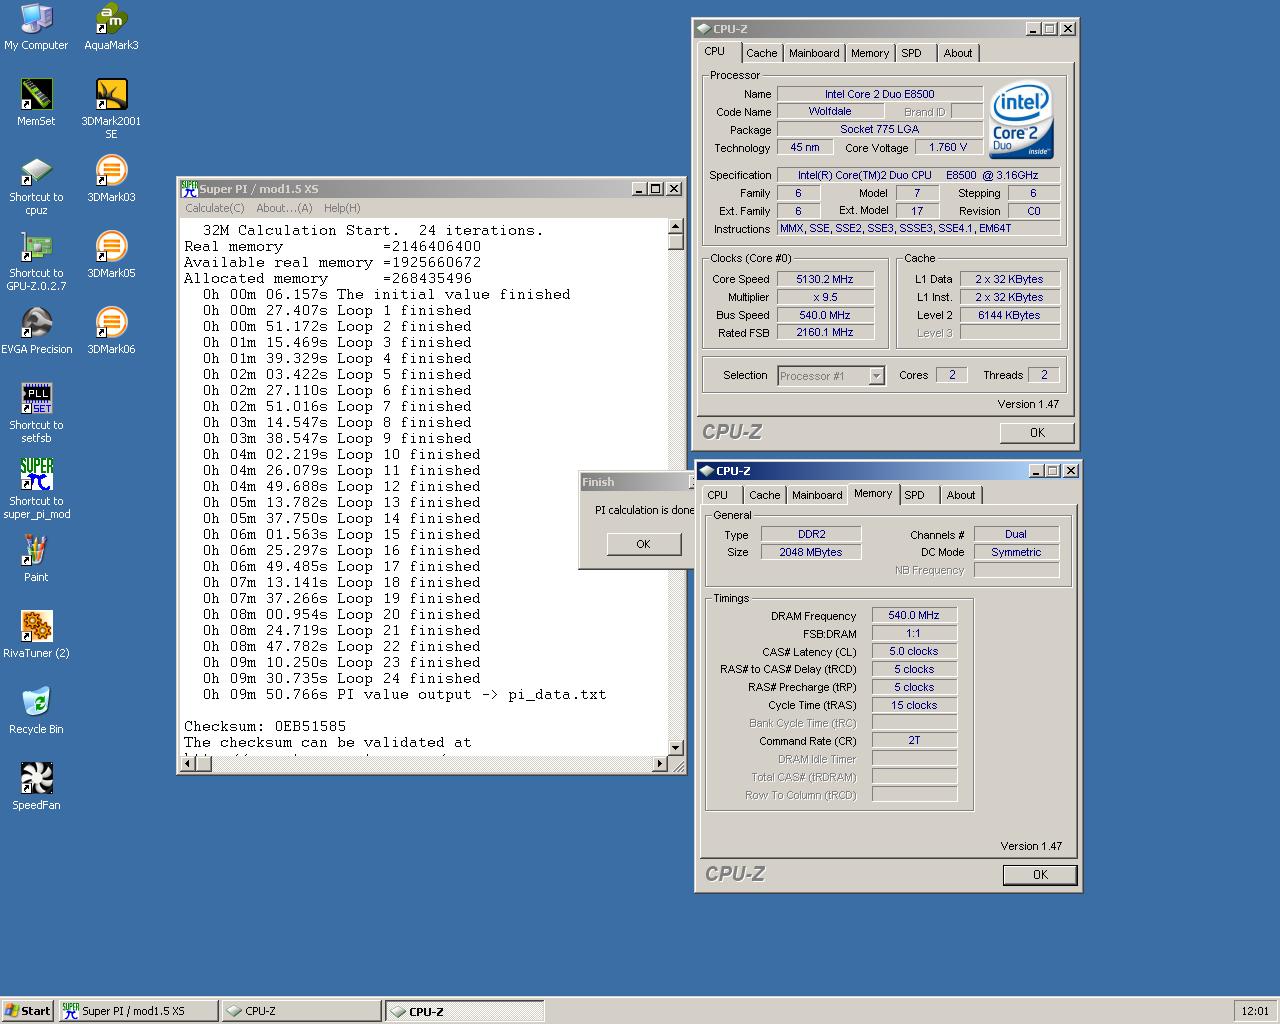The image size is (1280, 1024).
Task: Select the Shortcut to cpuz icon
Action: (36, 185)
